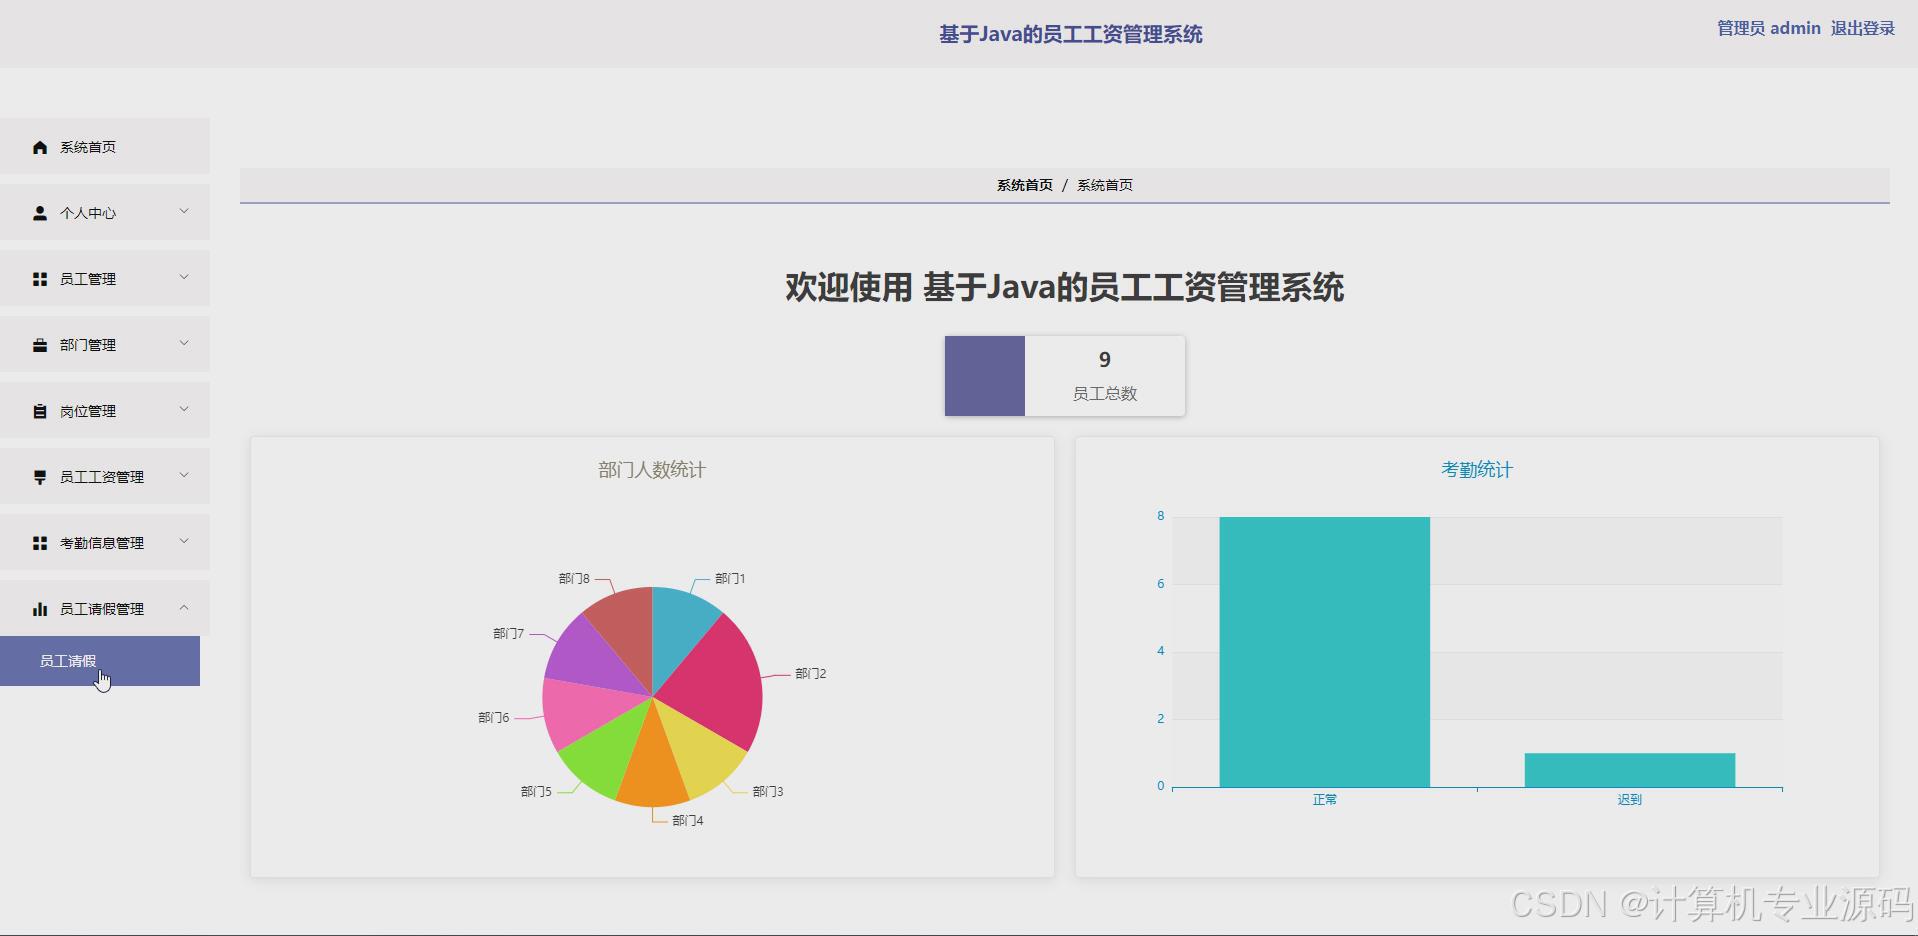
Task: Expand the 个人中心 menu chevron
Action: click(184, 211)
